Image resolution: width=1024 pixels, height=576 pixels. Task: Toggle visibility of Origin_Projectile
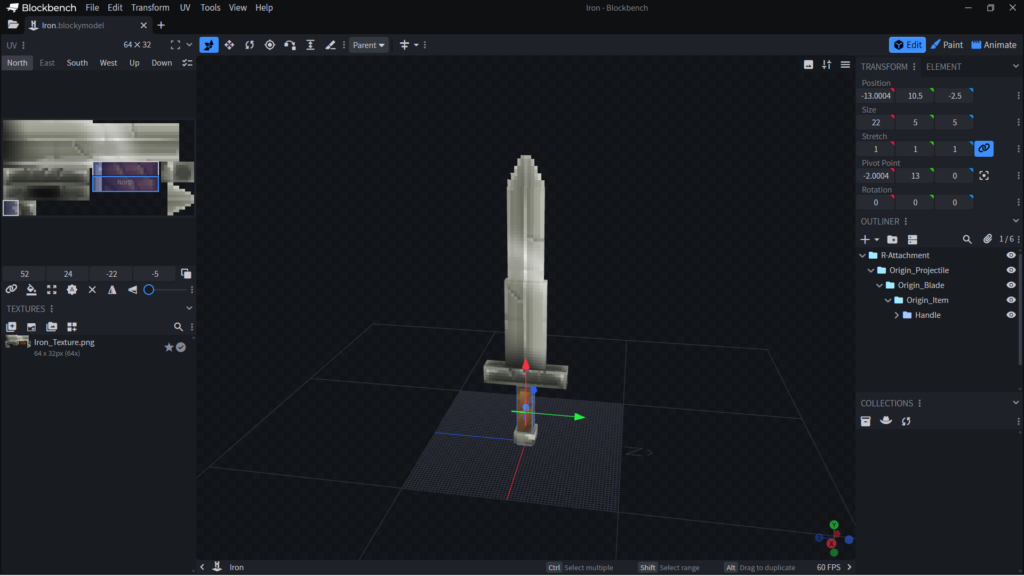pos(1009,270)
